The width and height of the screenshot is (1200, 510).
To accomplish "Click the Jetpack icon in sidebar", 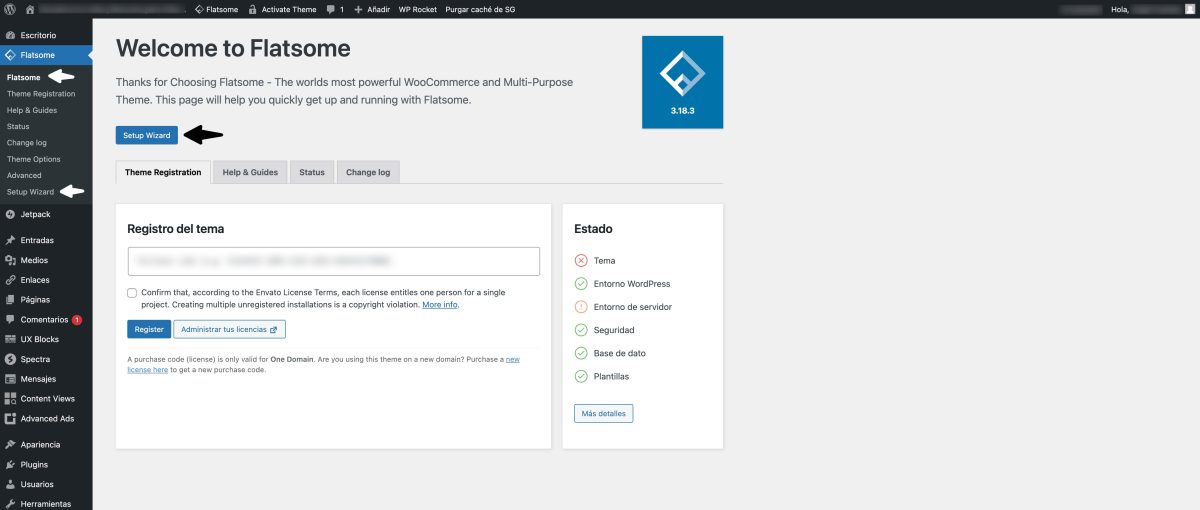I will click(10, 214).
